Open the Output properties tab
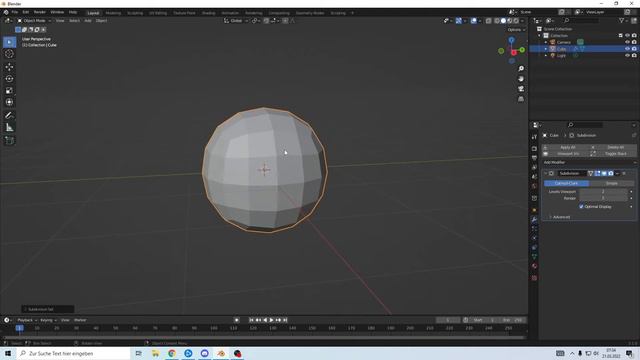The image size is (640, 360). [x=534, y=158]
